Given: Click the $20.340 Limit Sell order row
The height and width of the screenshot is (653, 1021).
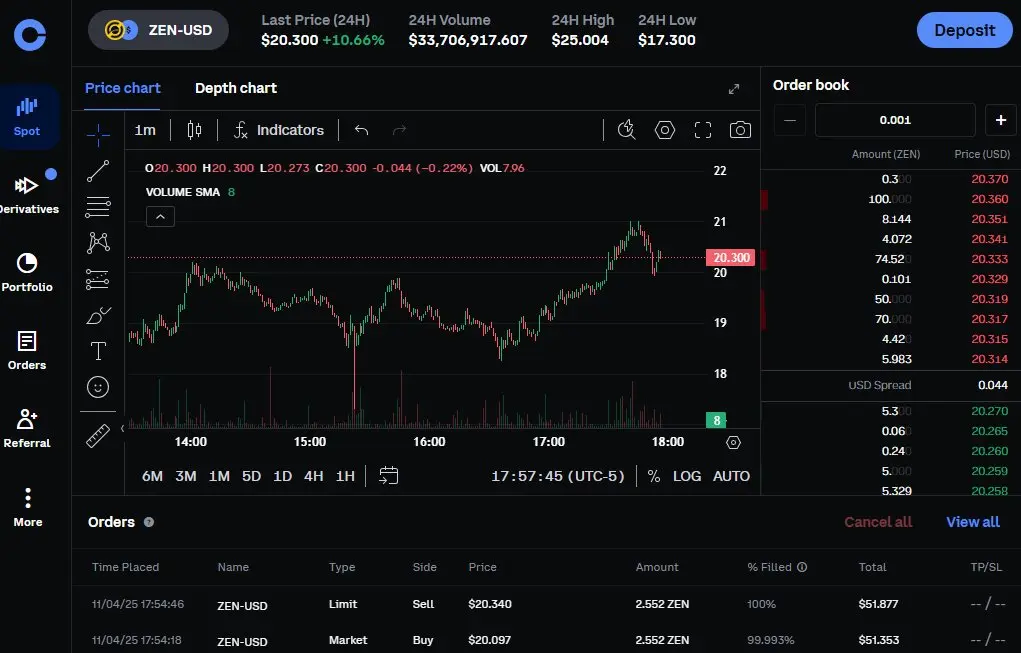Looking at the screenshot, I should click(546, 604).
